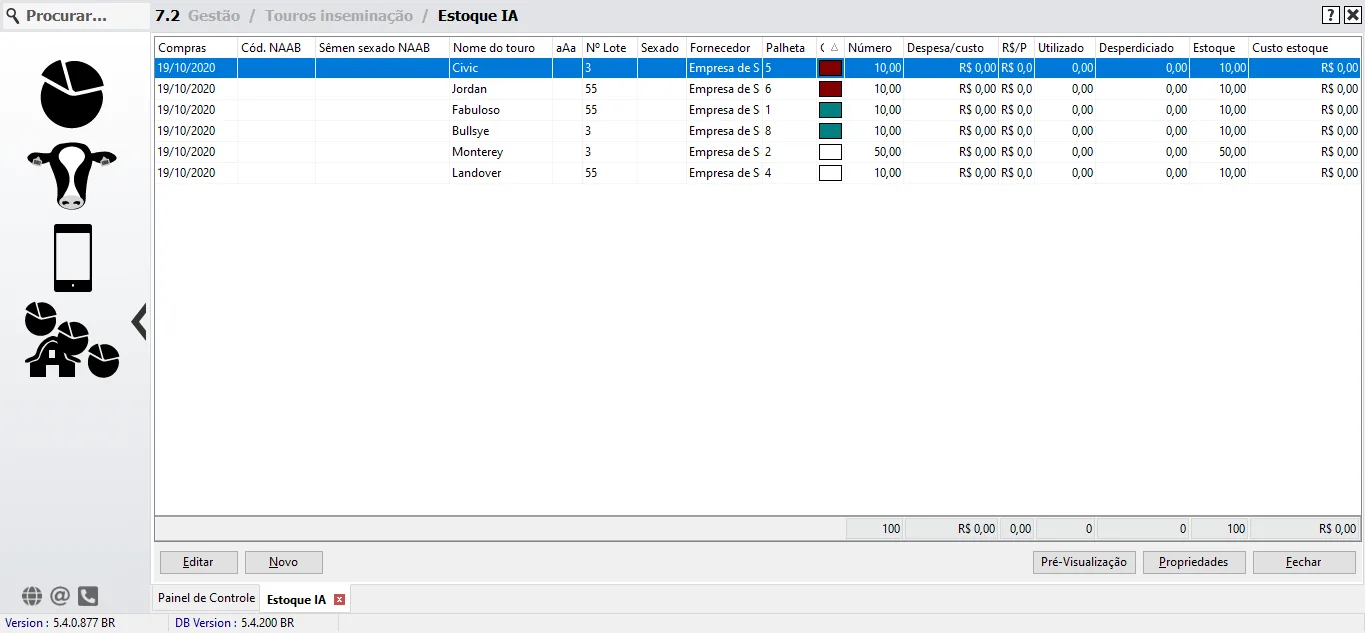Collapse the sidebar with the left chevron
The height and width of the screenshot is (633, 1365).
[x=139, y=322]
